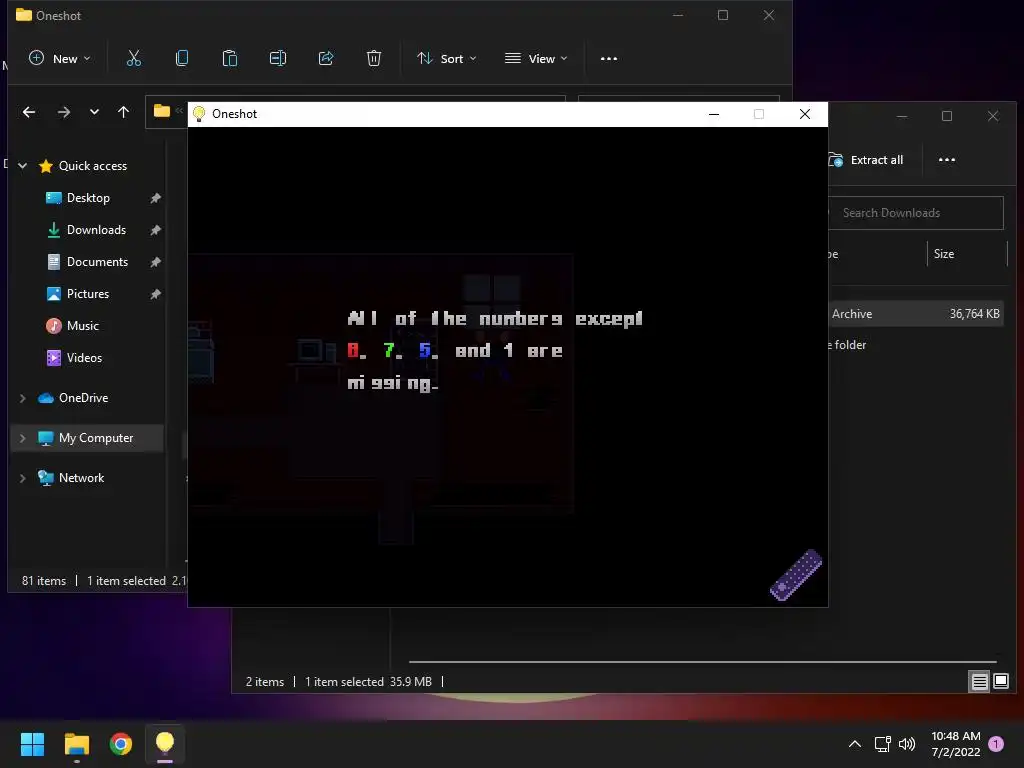This screenshot has width=1024, height=768.
Task: Select OneDrive in navigation pane
Action: pyautogui.click(x=83, y=398)
